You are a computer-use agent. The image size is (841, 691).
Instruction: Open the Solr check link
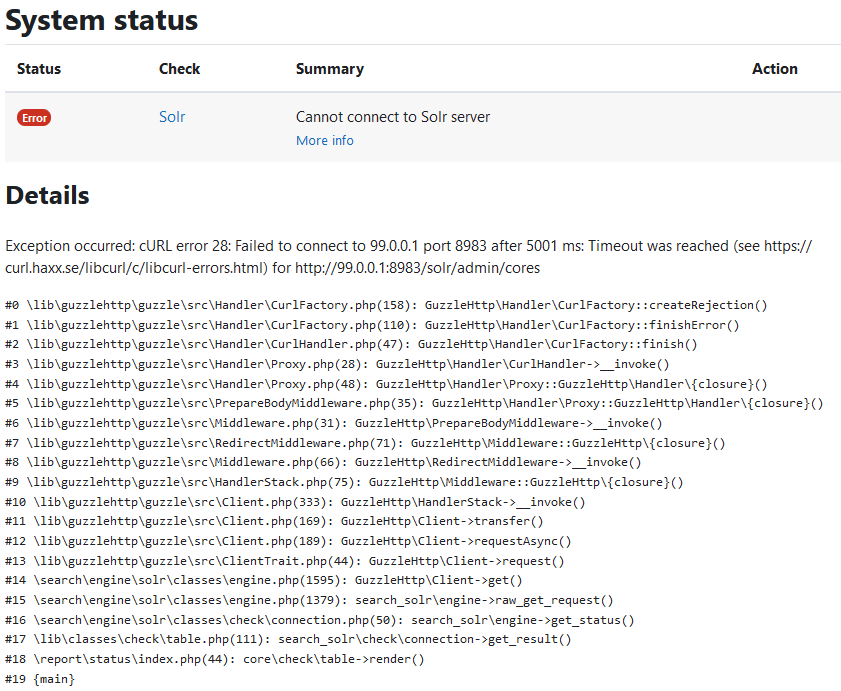coord(172,117)
